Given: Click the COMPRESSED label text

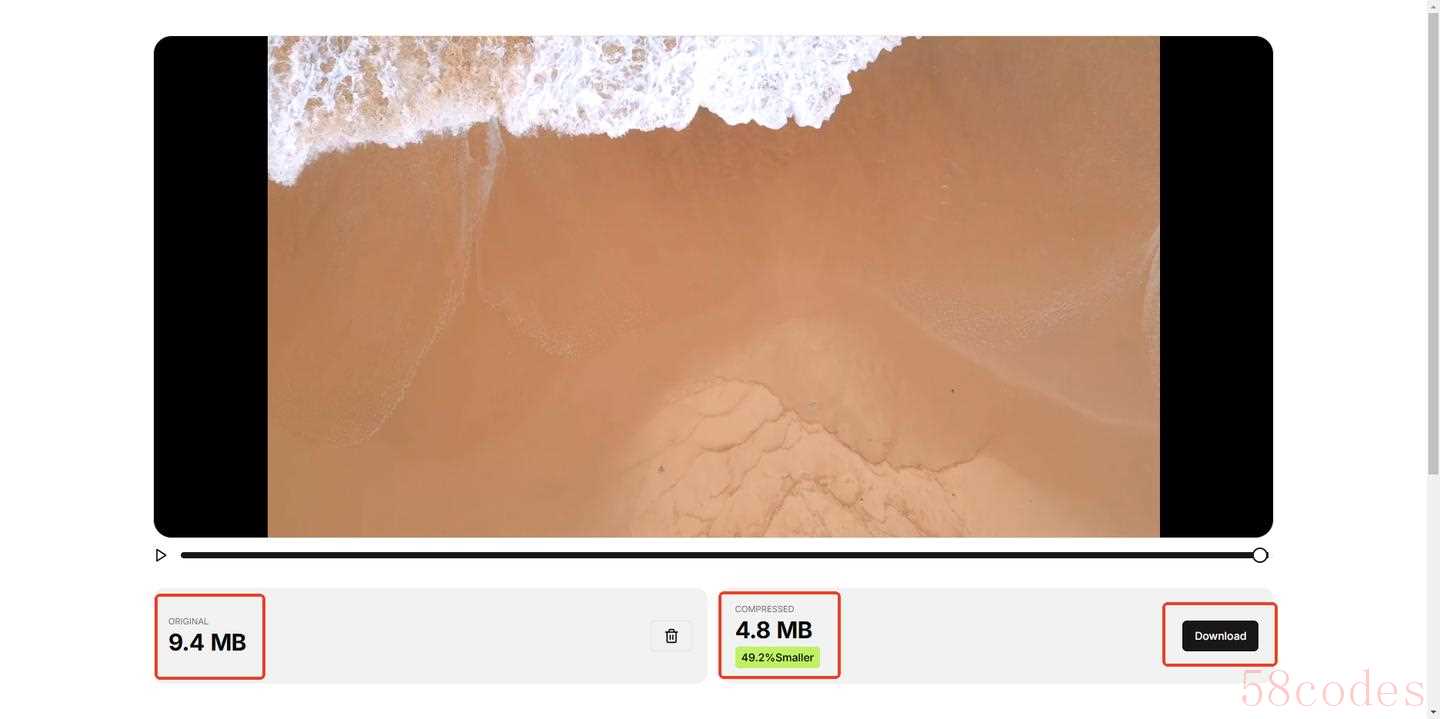Looking at the screenshot, I should click(x=765, y=609).
